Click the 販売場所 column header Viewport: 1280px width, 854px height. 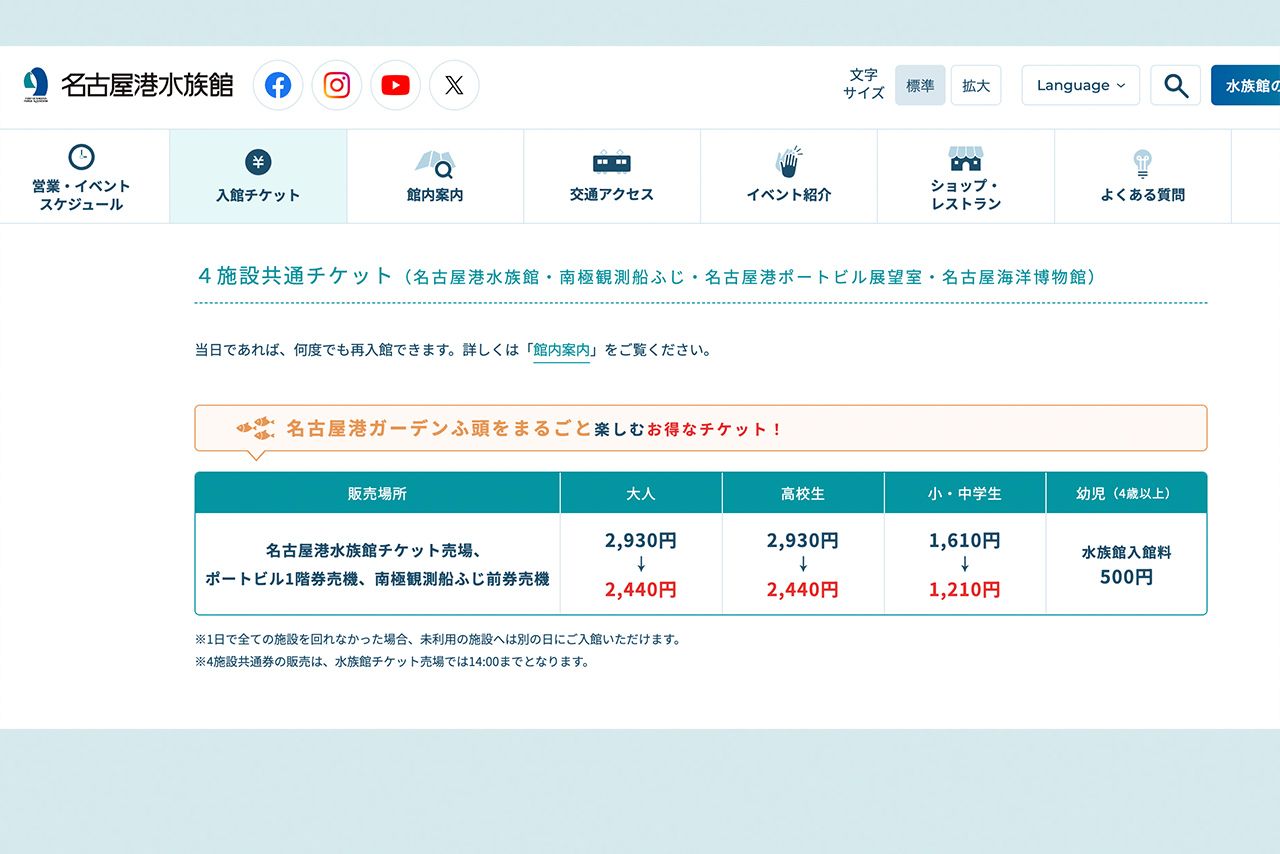pyautogui.click(x=377, y=493)
